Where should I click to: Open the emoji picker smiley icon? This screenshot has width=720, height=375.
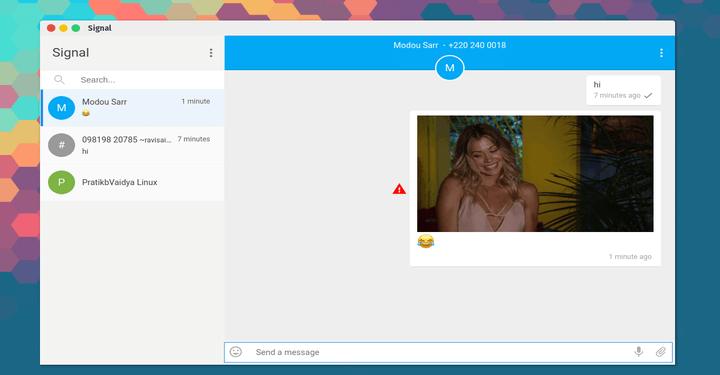point(236,352)
